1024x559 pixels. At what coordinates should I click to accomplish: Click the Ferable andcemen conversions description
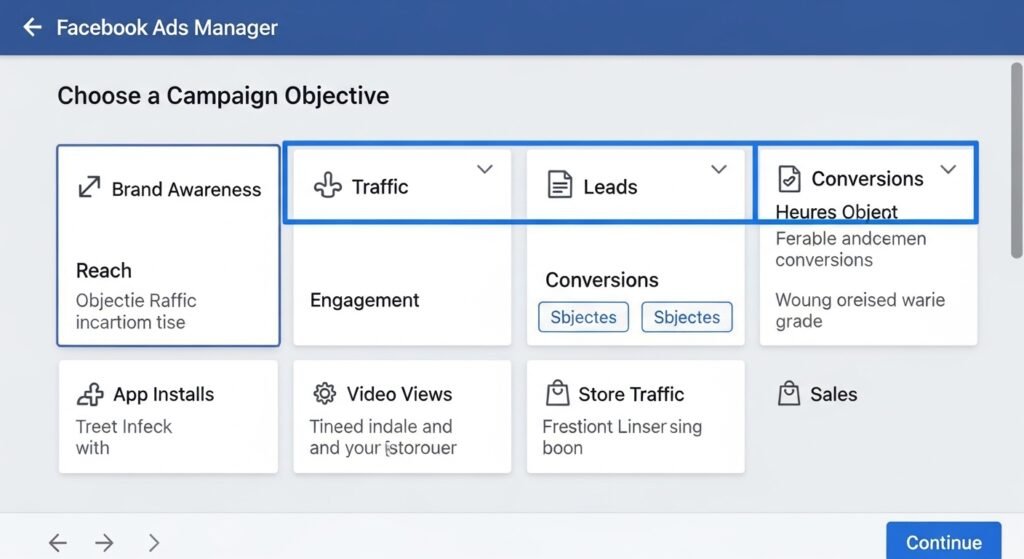(850, 249)
